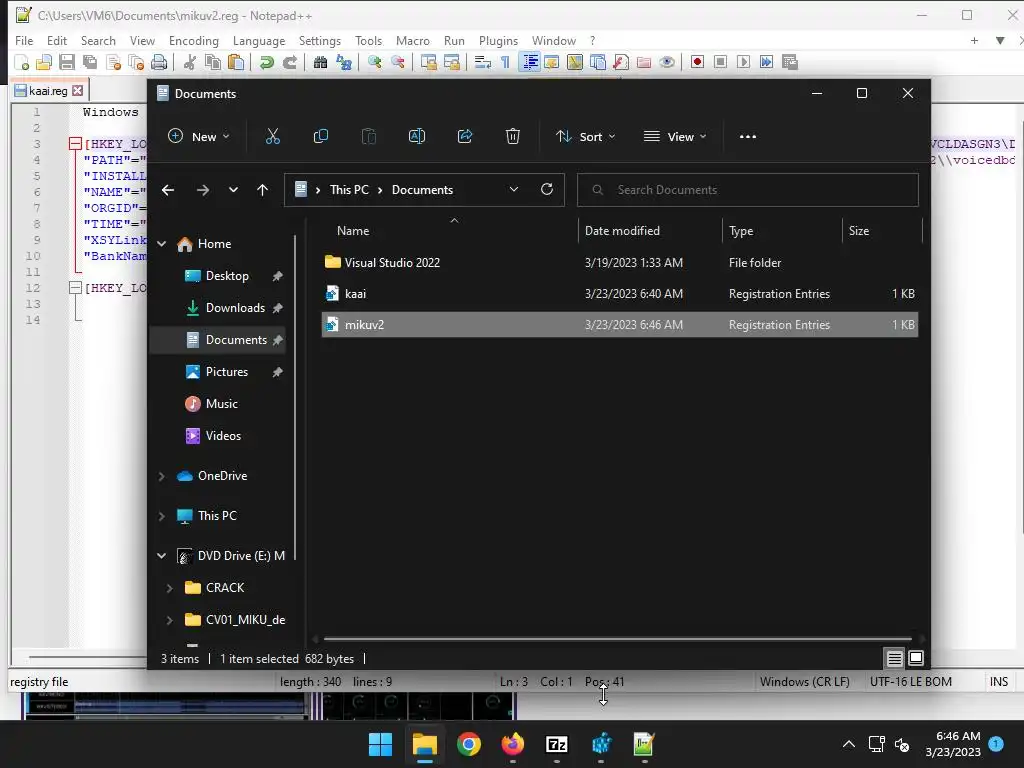Image resolution: width=1024 pixels, height=768 pixels.
Task: Open the New dropdown in Explorer
Action: [x=199, y=136]
